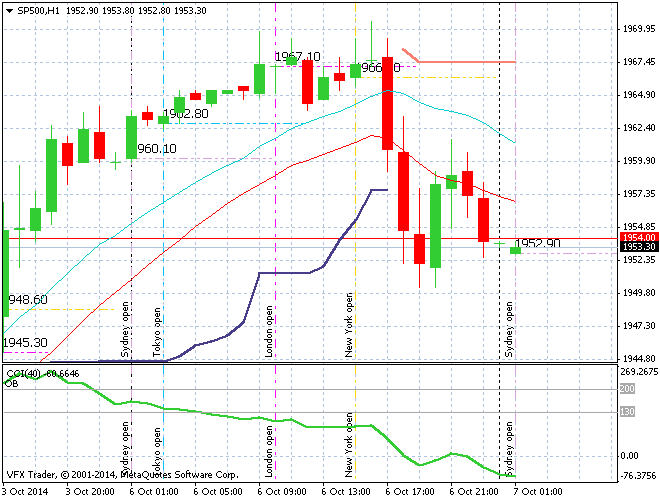660x500 pixels.
Task: Click the 3 Oct 2014 date on time axis
Action: tap(25, 492)
